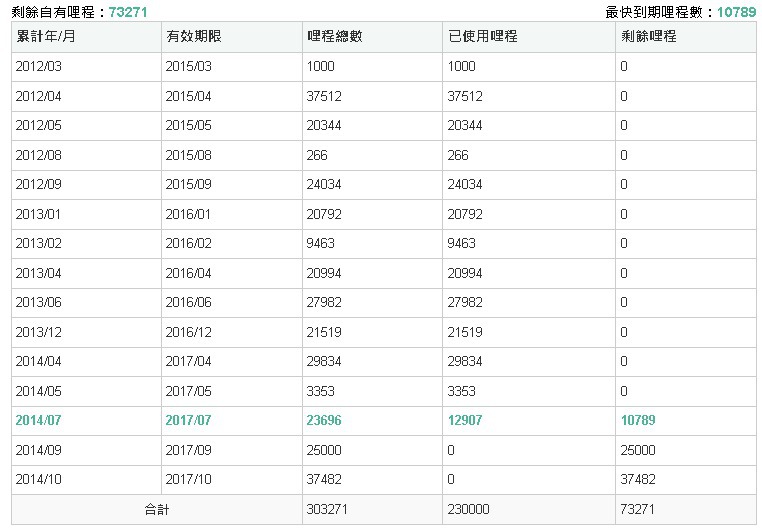
Task: Select the 最快到期哩程數 value 10789 at top
Action: (x=737, y=12)
